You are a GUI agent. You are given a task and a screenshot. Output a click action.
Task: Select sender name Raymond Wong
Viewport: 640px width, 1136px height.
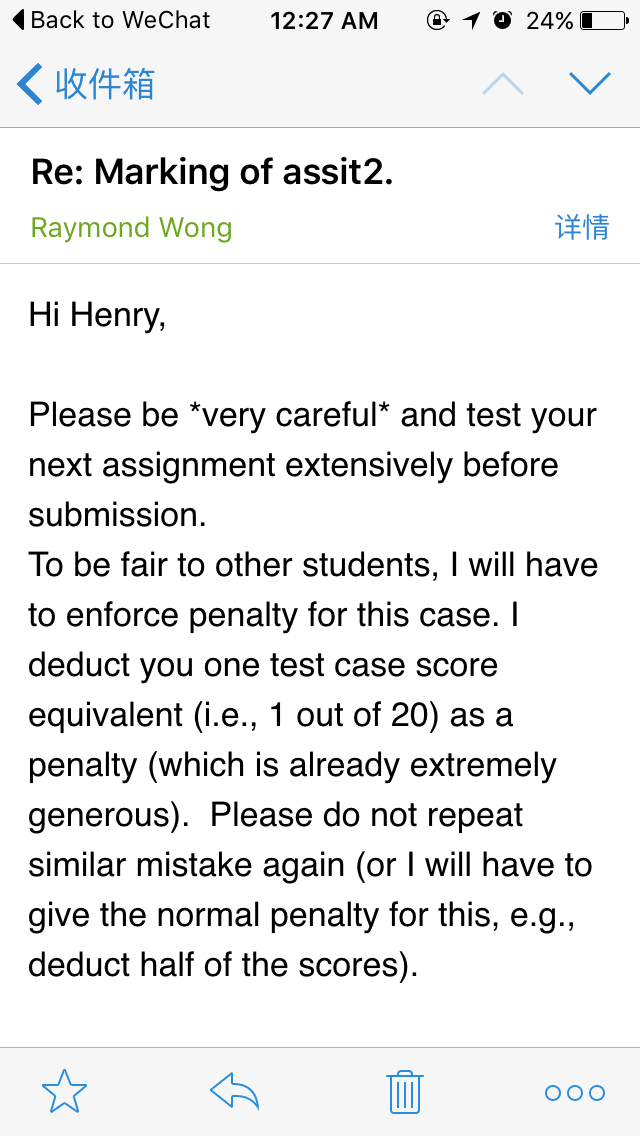coord(131,227)
